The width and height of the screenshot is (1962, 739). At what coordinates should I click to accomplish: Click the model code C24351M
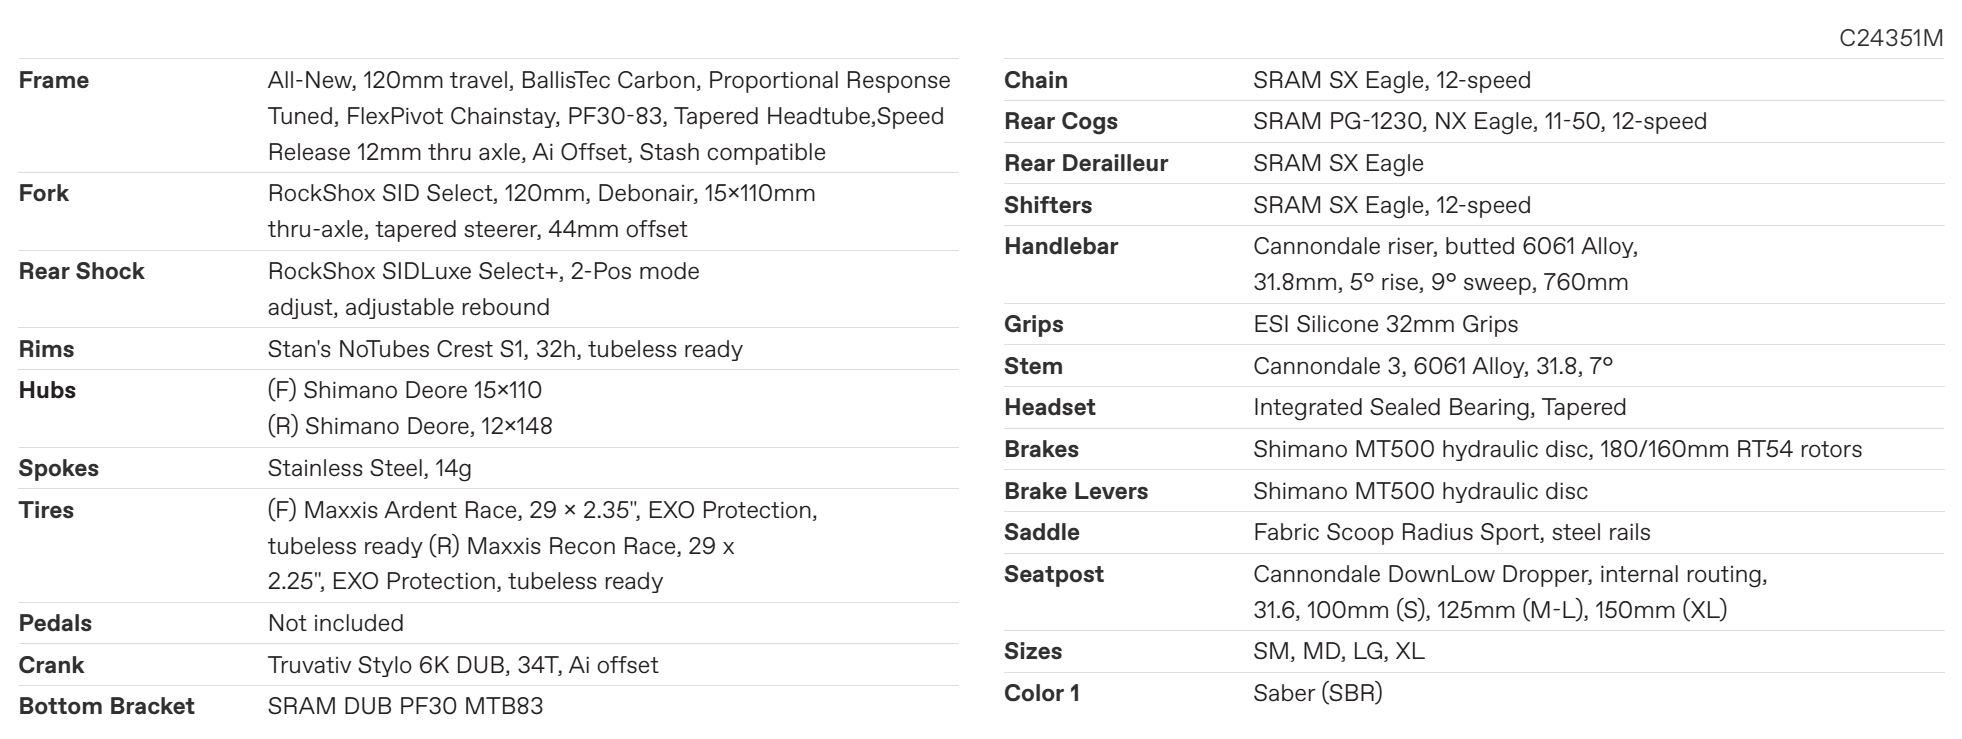pyautogui.click(x=1891, y=38)
